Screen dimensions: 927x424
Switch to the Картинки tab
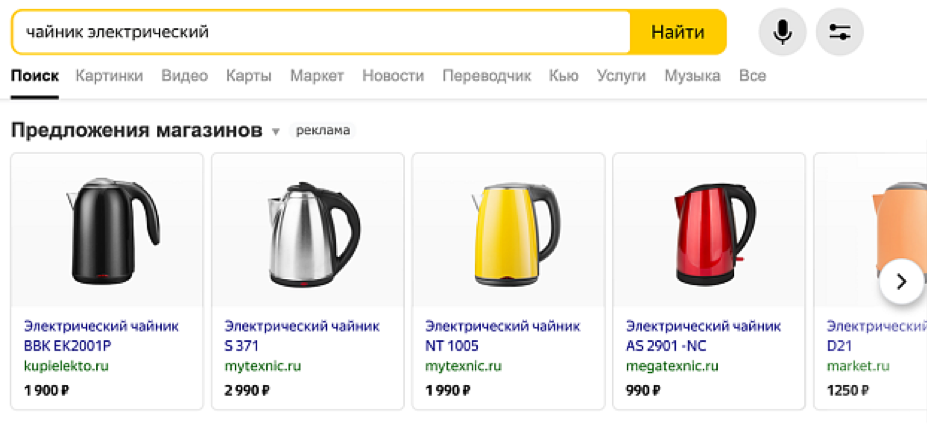pos(109,76)
